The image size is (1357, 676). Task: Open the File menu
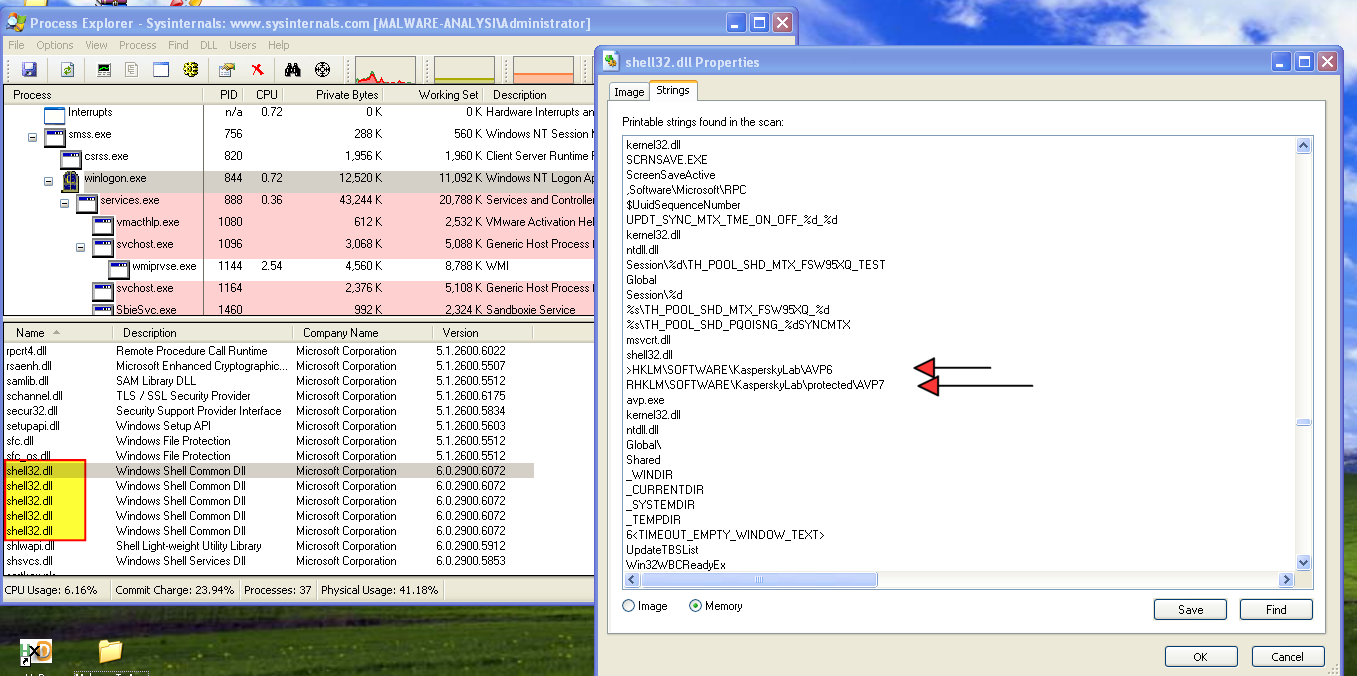click(17, 45)
